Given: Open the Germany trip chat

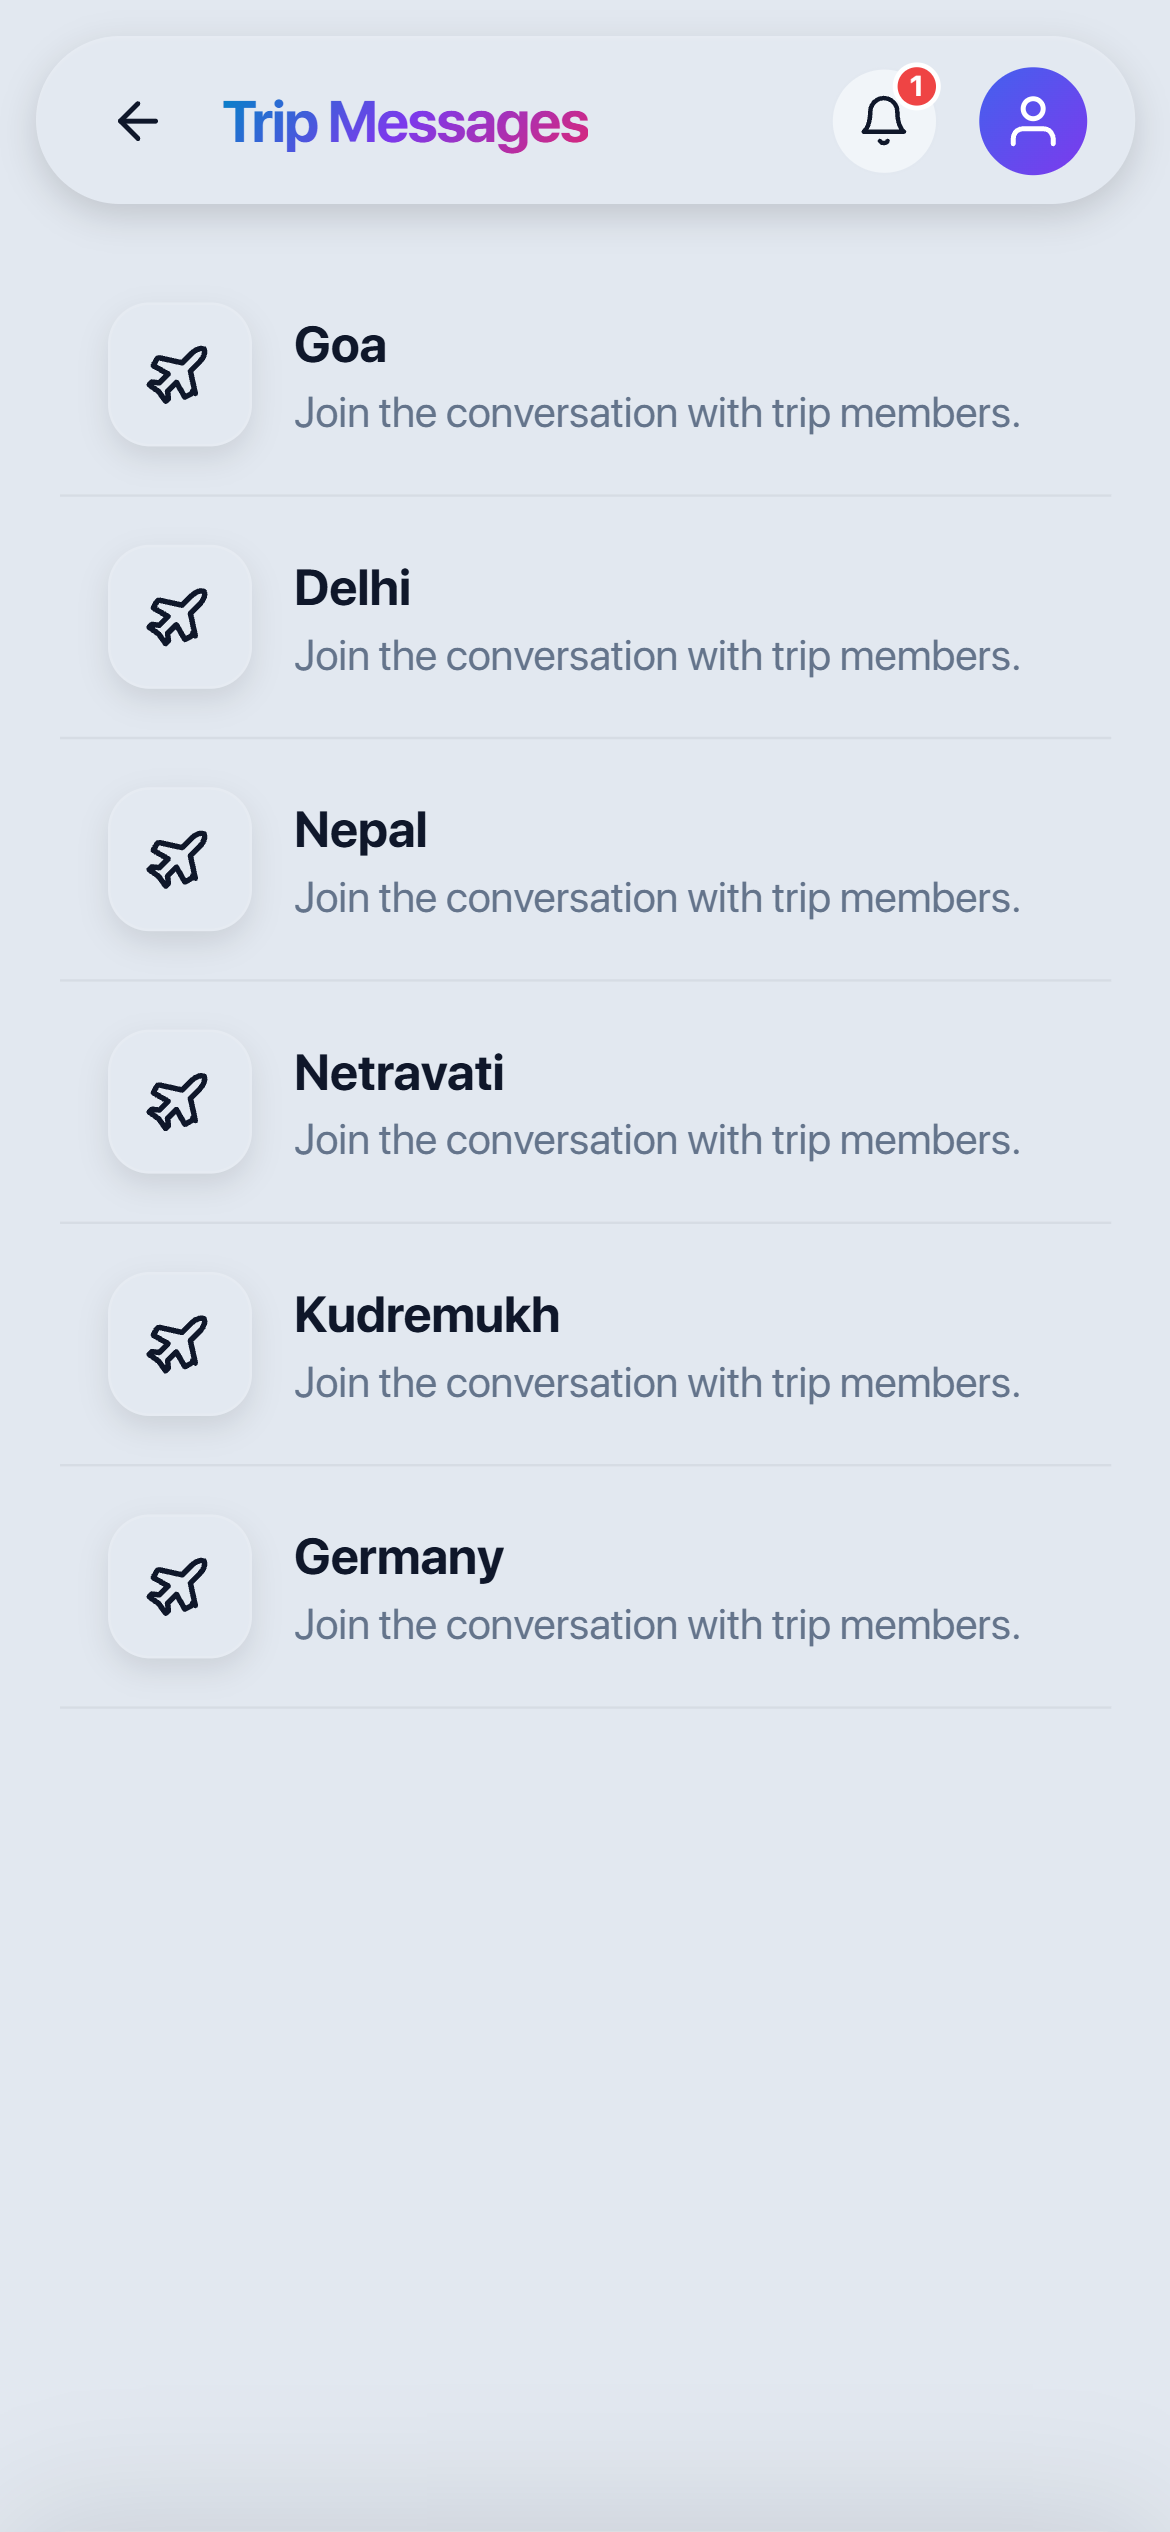Looking at the screenshot, I should pyautogui.click(x=585, y=1587).
